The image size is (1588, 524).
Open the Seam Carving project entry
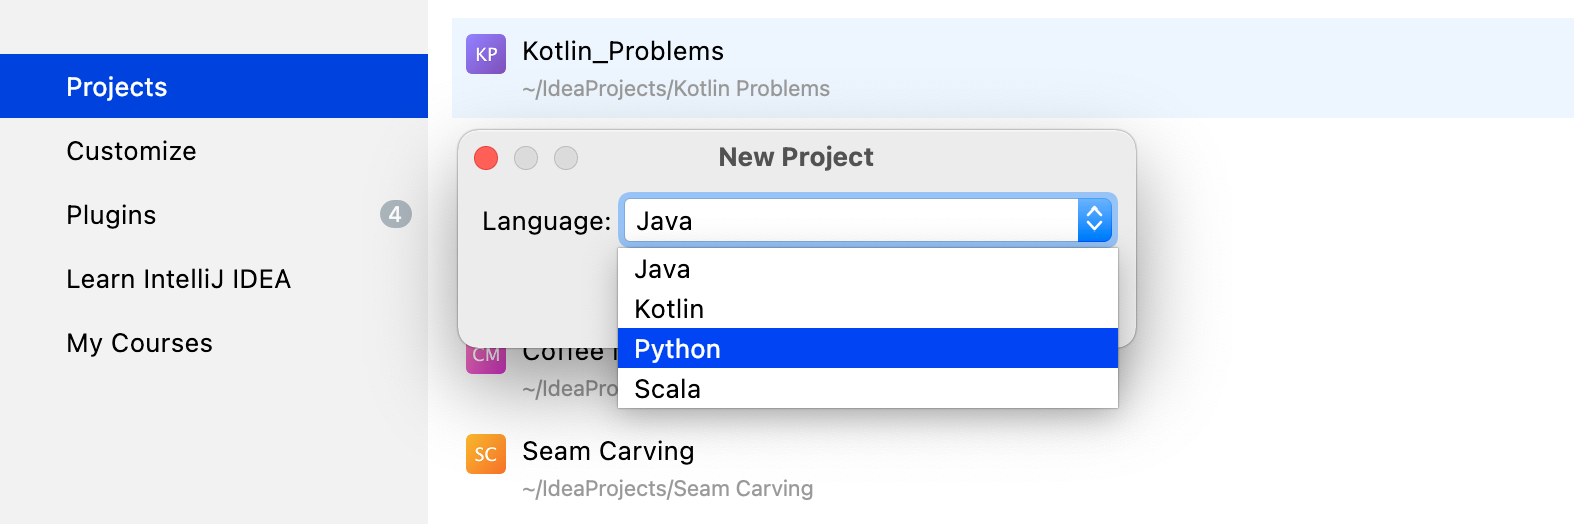[1013, 468]
